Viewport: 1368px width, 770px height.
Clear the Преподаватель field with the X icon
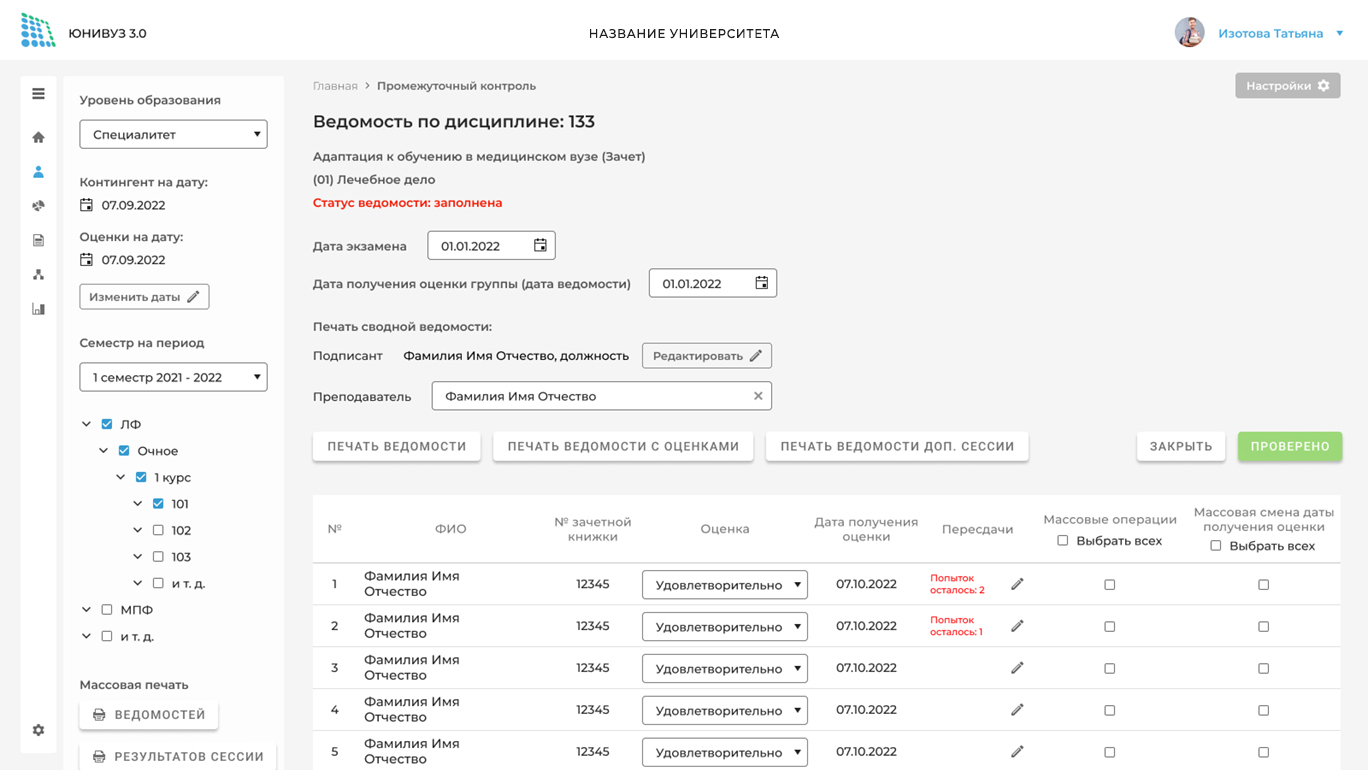click(x=758, y=396)
